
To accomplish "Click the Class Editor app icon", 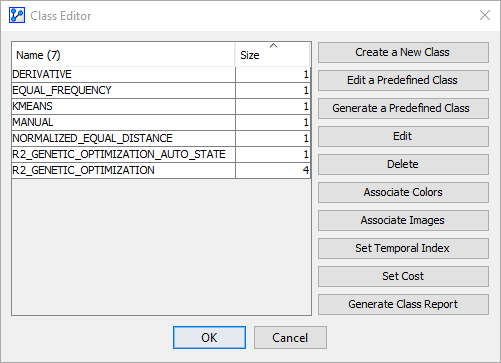I will pyautogui.click(x=17, y=15).
